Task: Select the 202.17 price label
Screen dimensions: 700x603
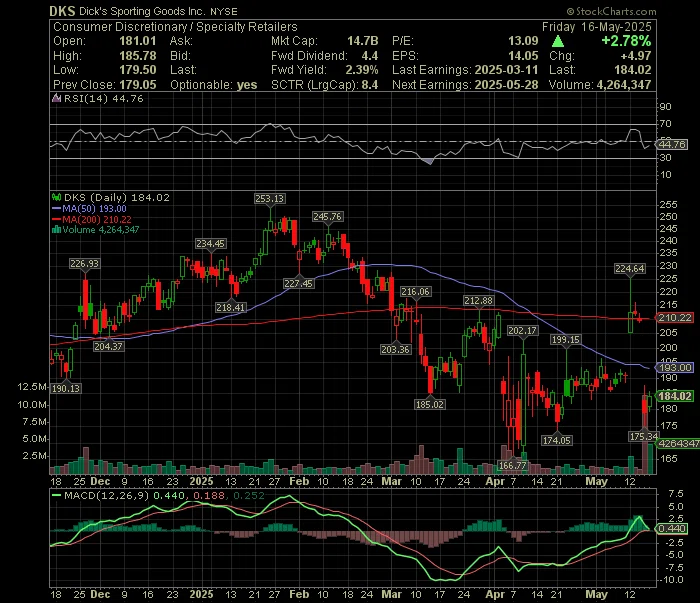Action: (523, 330)
